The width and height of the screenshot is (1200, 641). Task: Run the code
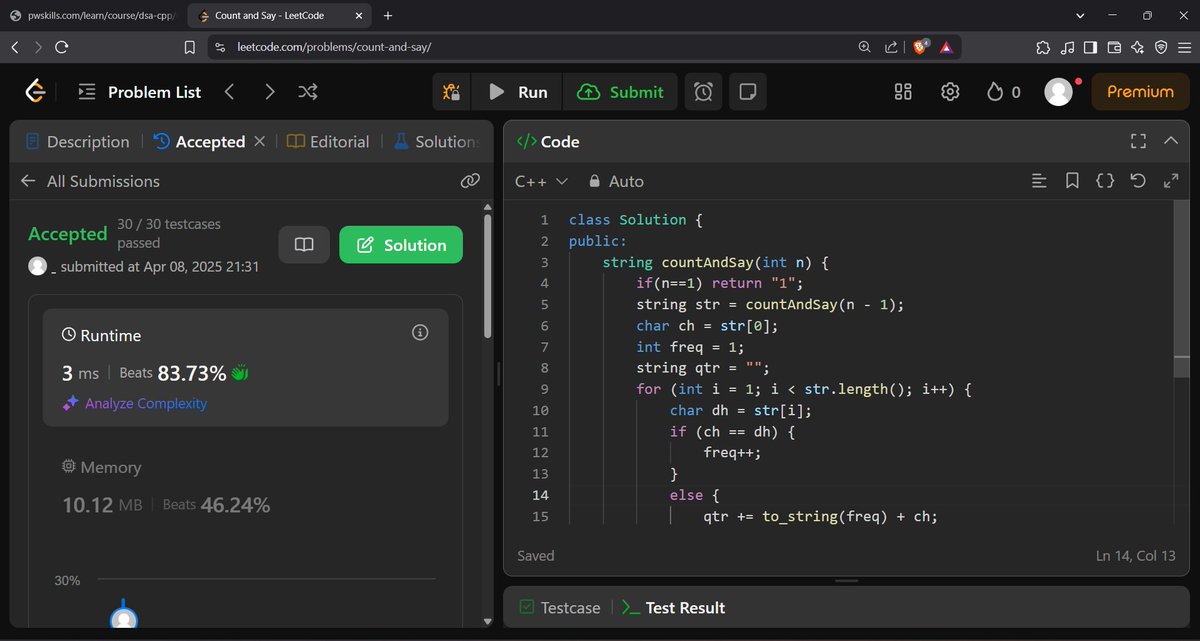tap(517, 92)
